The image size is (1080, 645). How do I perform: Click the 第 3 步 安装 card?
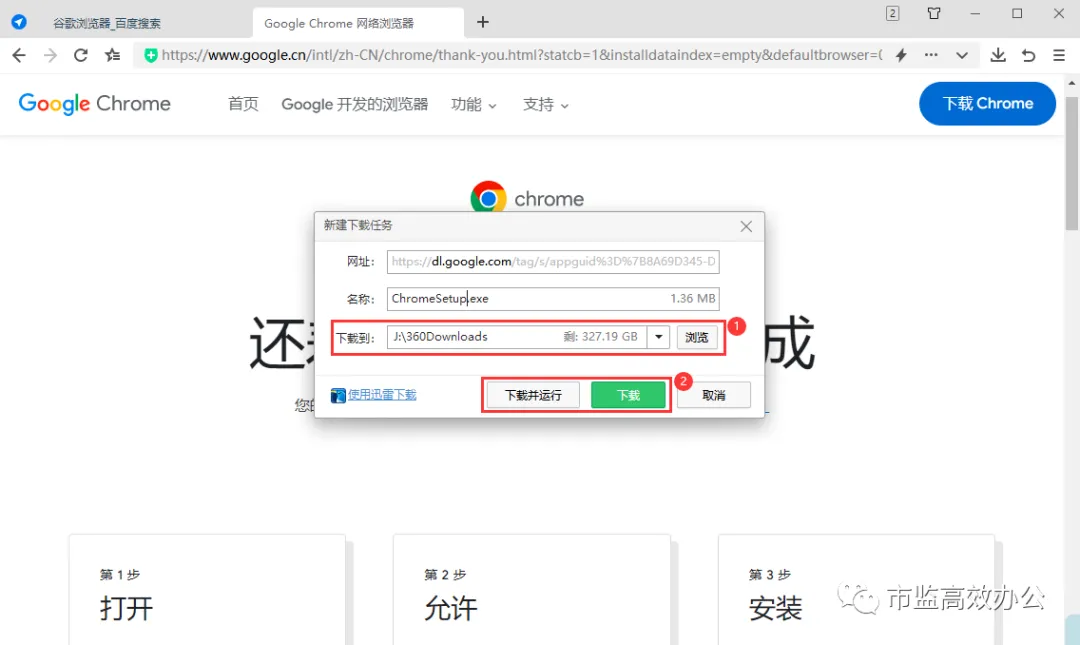point(856,590)
